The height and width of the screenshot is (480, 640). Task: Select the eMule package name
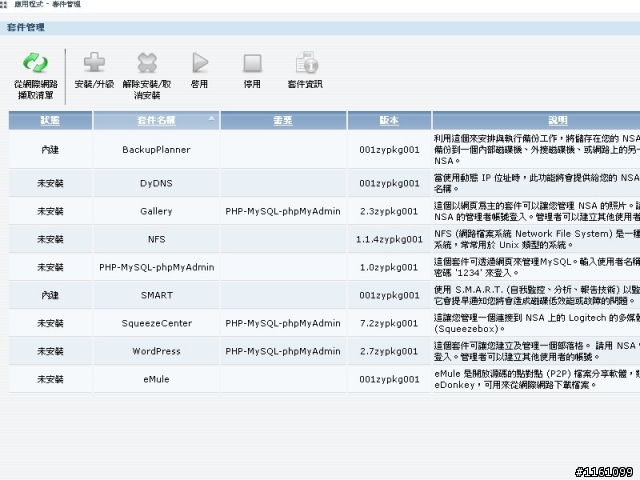pos(156,379)
